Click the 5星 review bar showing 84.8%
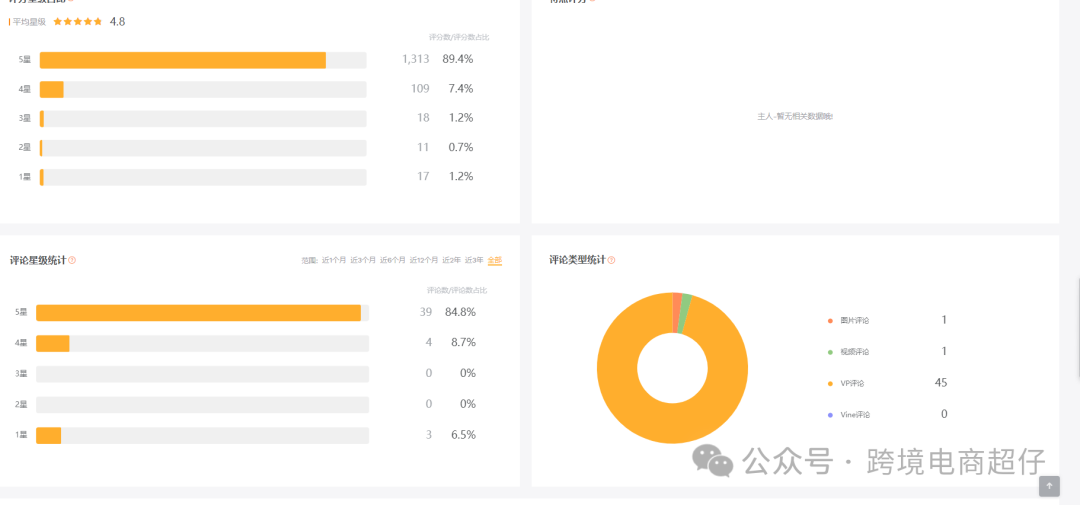1080x505 pixels. (198, 313)
